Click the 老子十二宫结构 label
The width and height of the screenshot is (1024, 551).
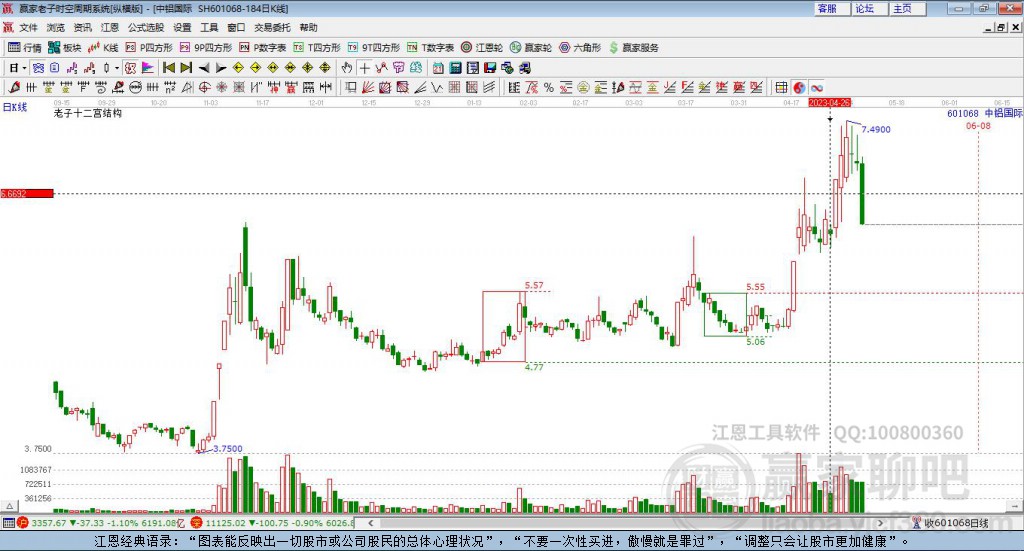(88, 113)
